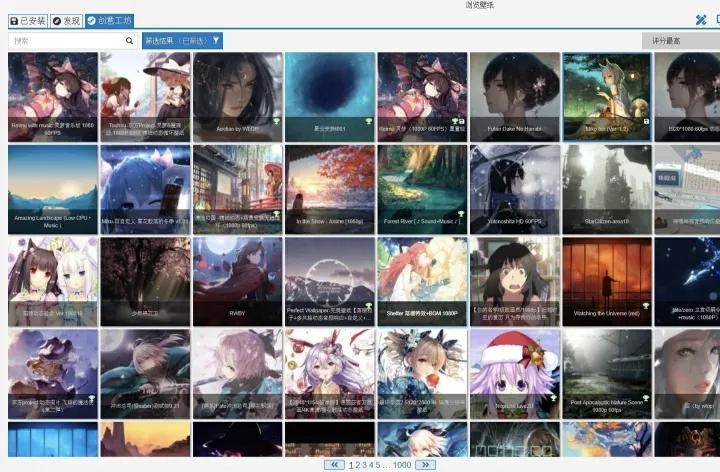Select the 'Amazing Landscape (Low CPU + Music)' wallpaper
The height and width of the screenshot is (472, 720).
tap(53, 190)
